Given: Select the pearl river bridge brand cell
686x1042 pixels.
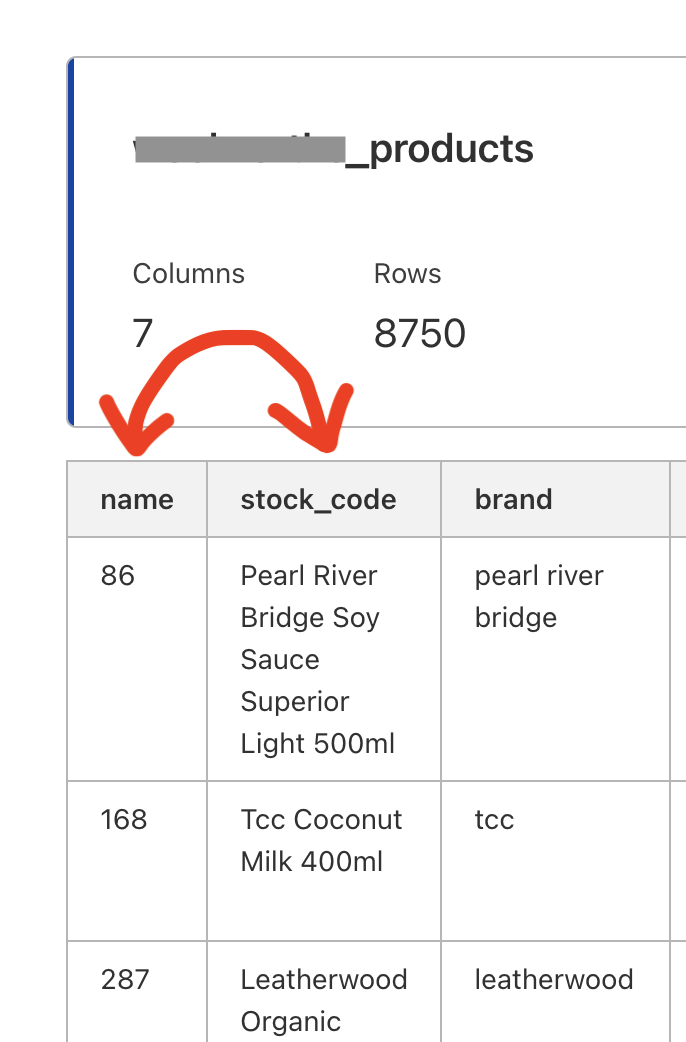Looking at the screenshot, I should [x=539, y=597].
